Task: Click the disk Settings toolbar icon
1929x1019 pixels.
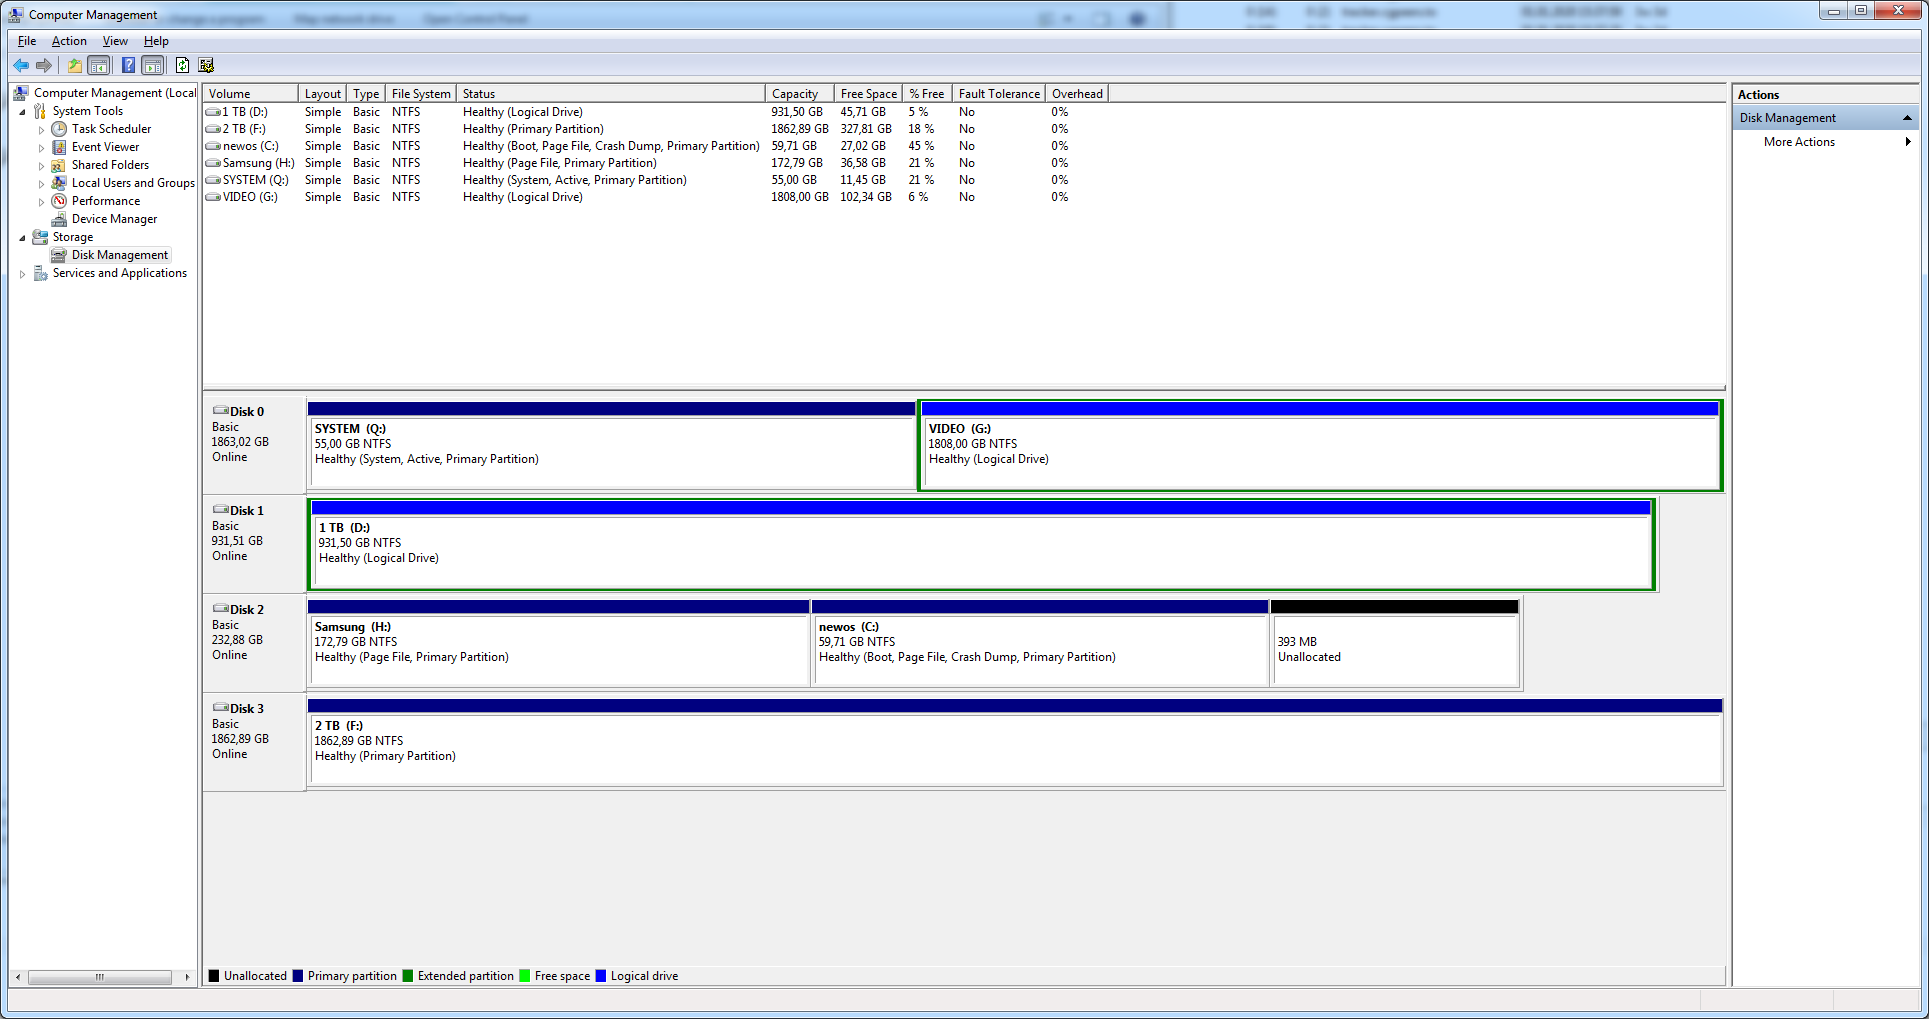Action: coord(207,65)
